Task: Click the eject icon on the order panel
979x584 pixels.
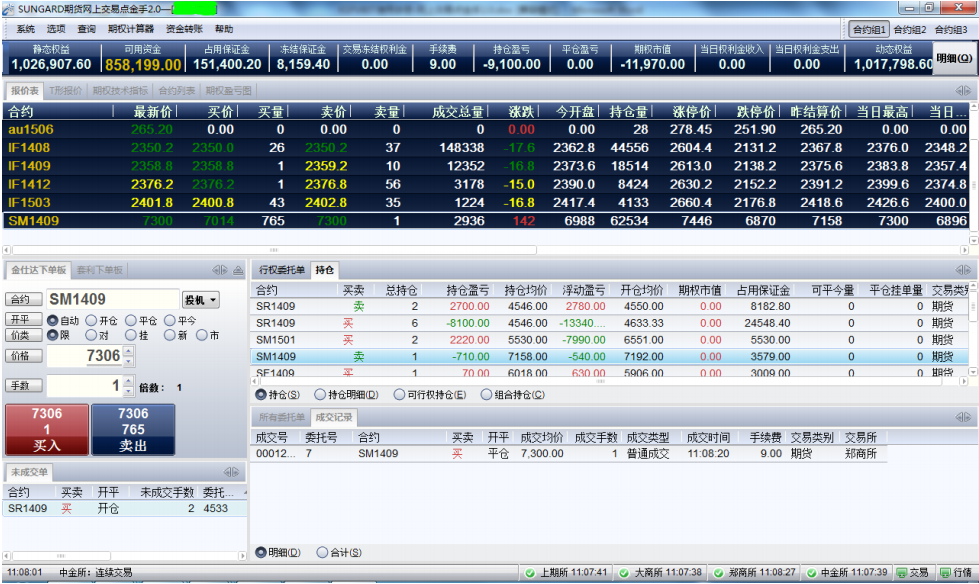Action: [238, 270]
